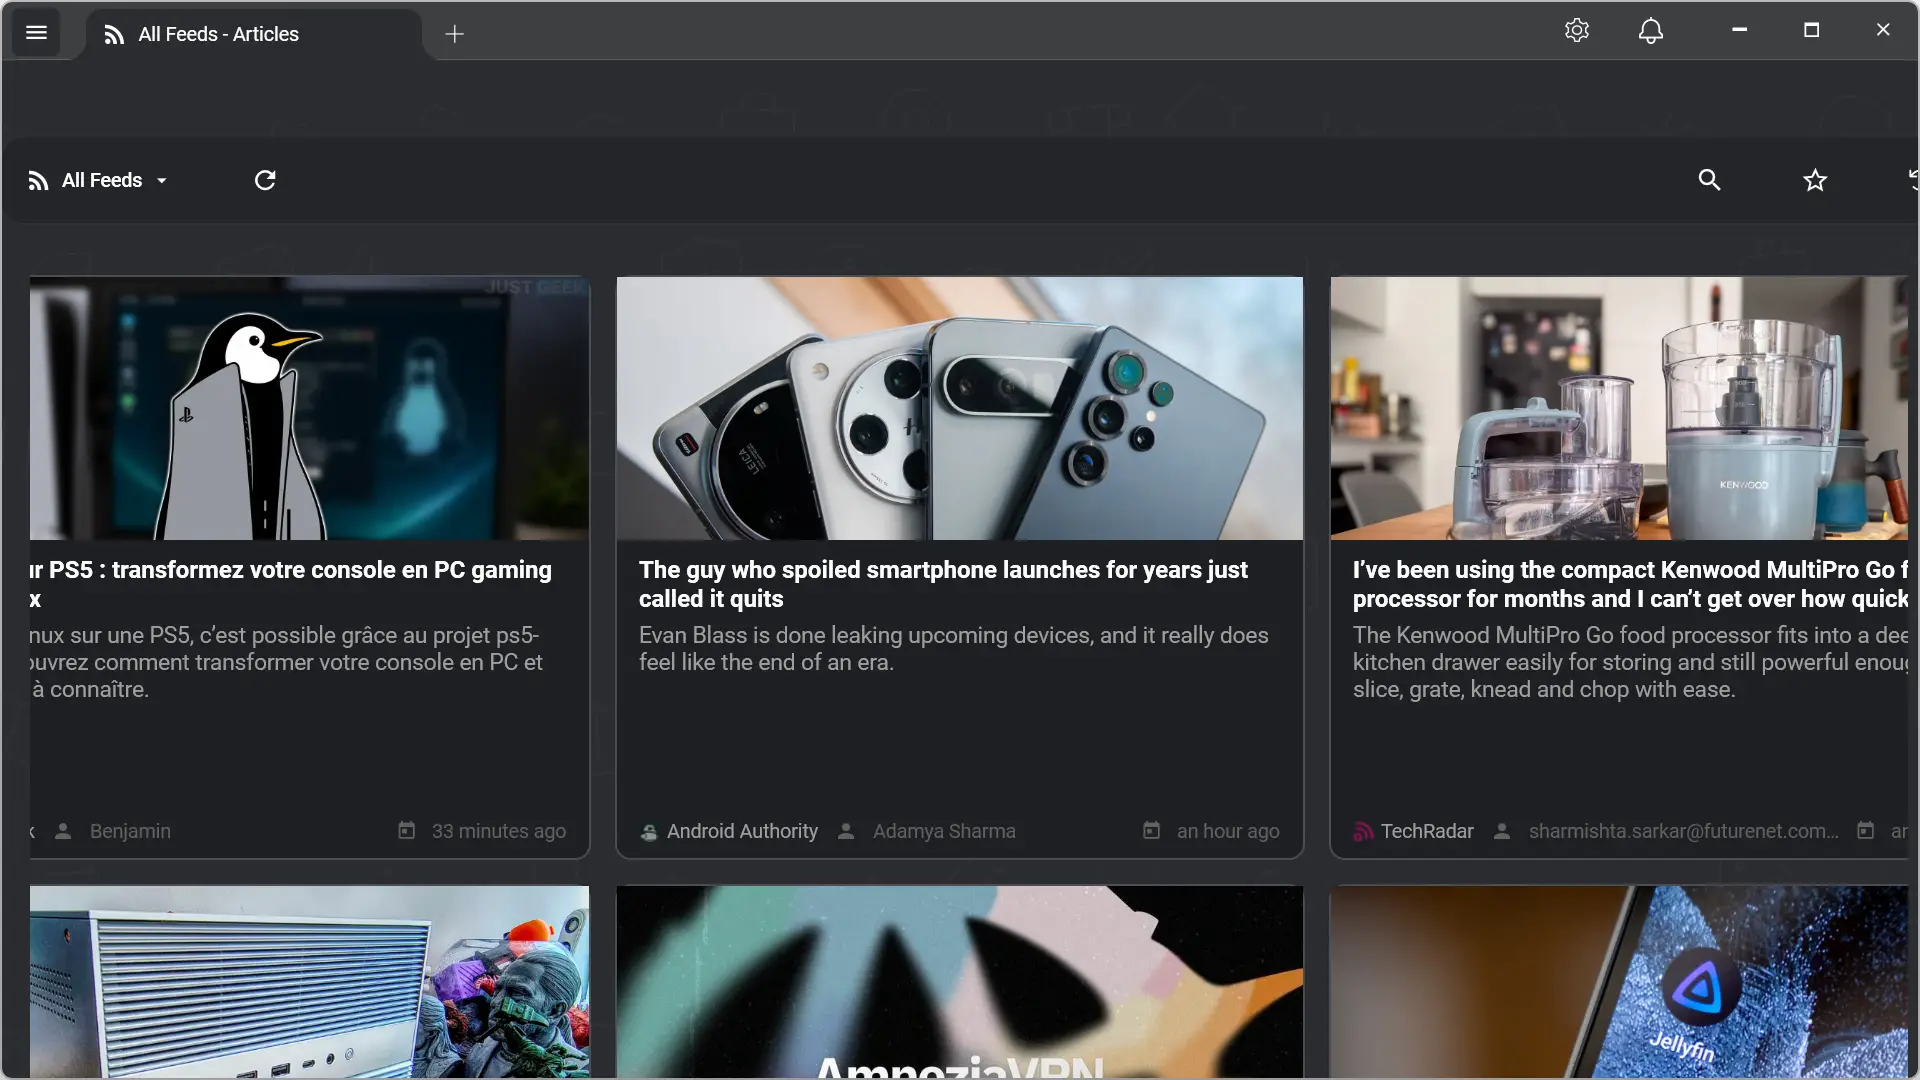Refresh feeds with the reload icon
1920x1080 pixels.
[265, 180]
